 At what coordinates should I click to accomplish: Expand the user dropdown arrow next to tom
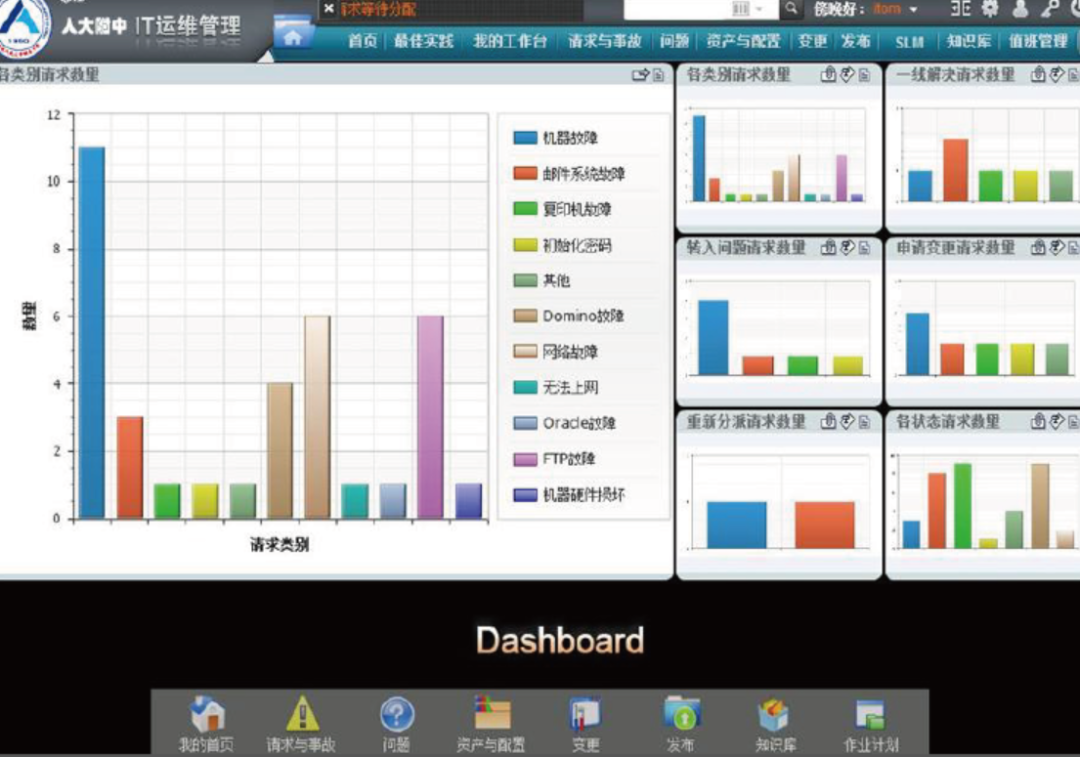point(913,10)
